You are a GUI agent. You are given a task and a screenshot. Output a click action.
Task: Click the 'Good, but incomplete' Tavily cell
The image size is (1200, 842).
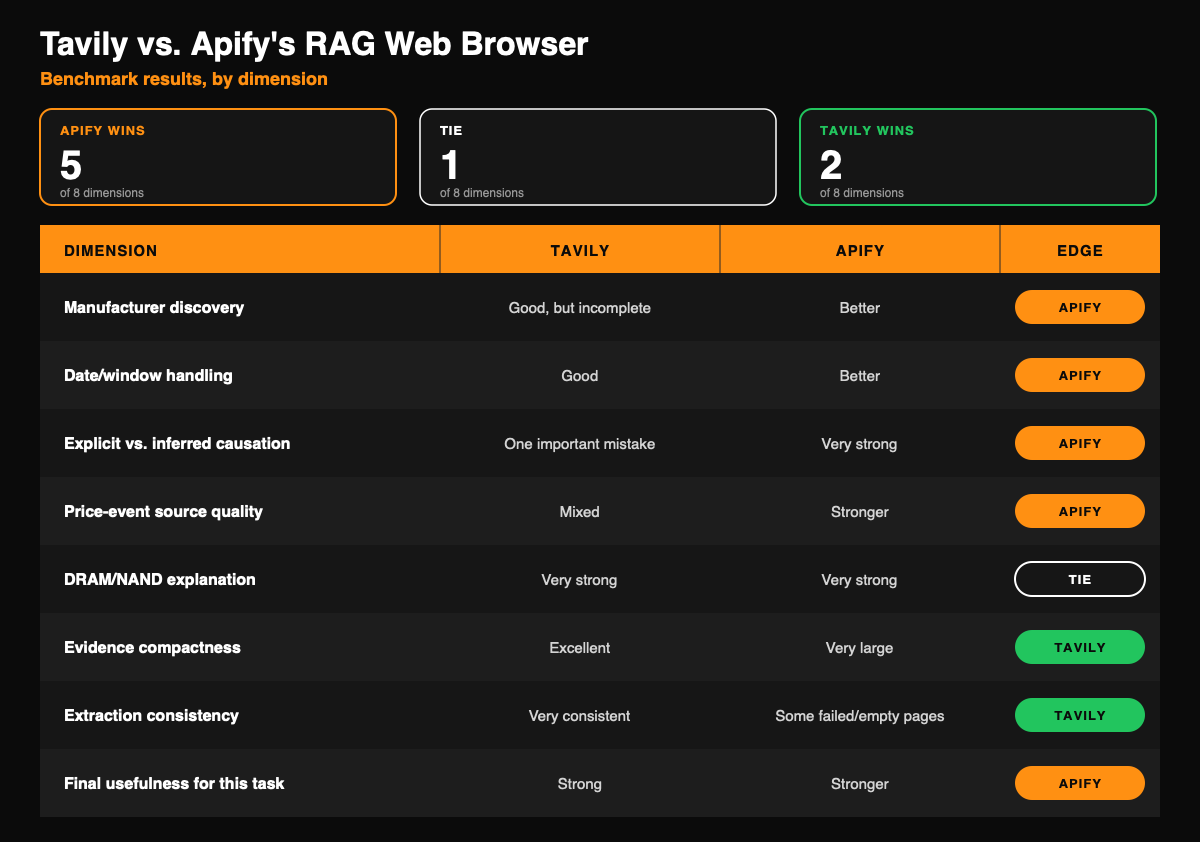(580, 308)
